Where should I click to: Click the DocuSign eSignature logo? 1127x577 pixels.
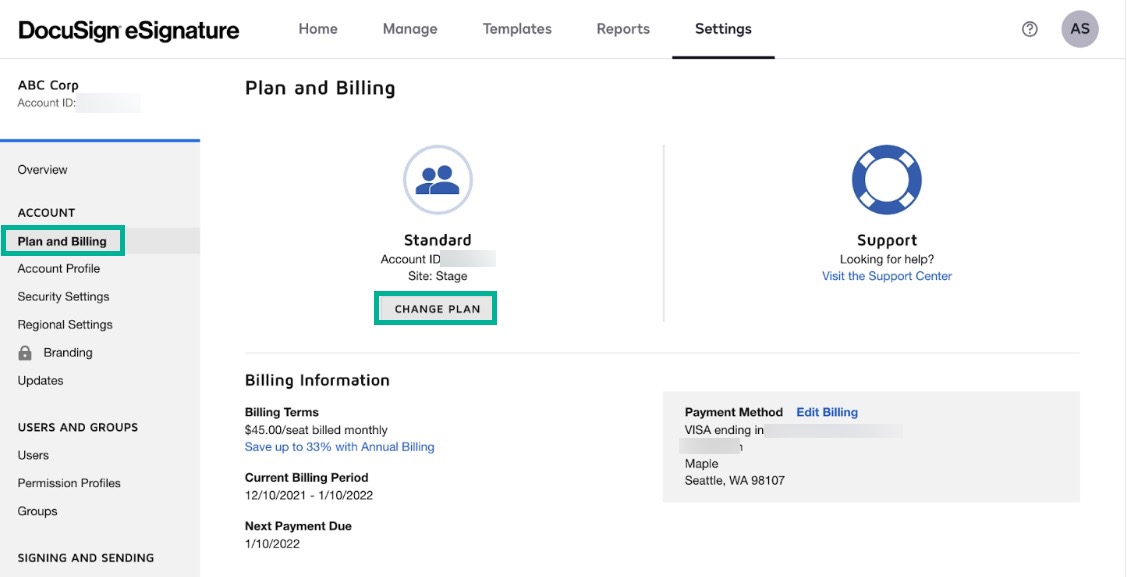coord(129,29)
